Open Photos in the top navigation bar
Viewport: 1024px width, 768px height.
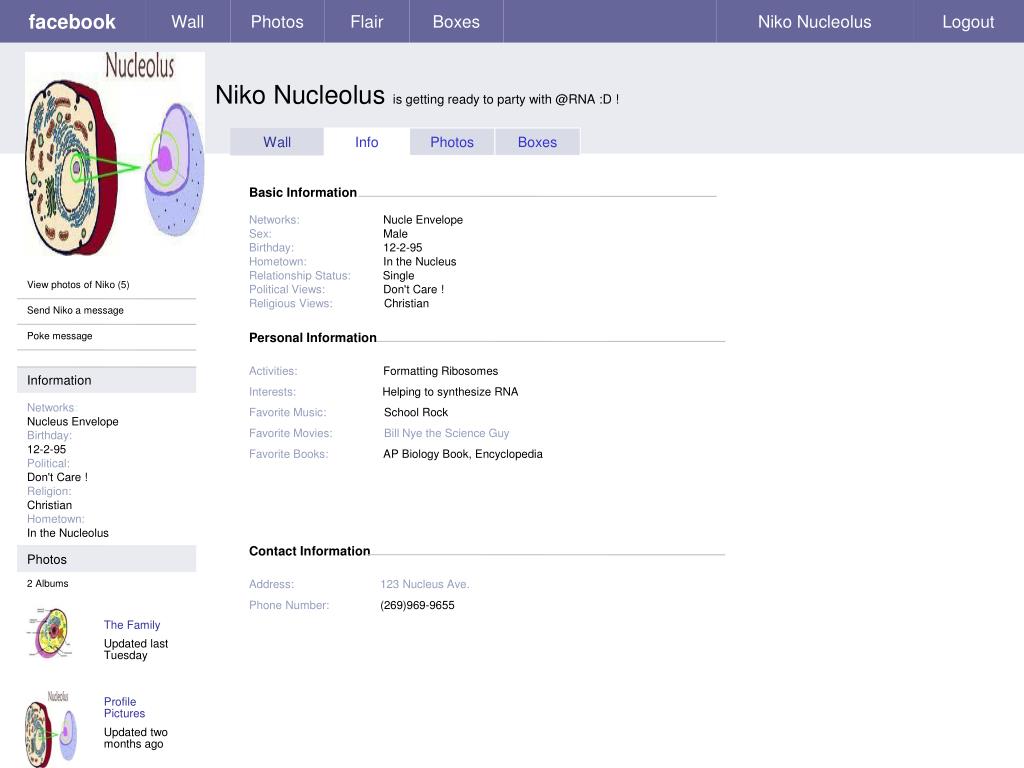coord(277,22)
